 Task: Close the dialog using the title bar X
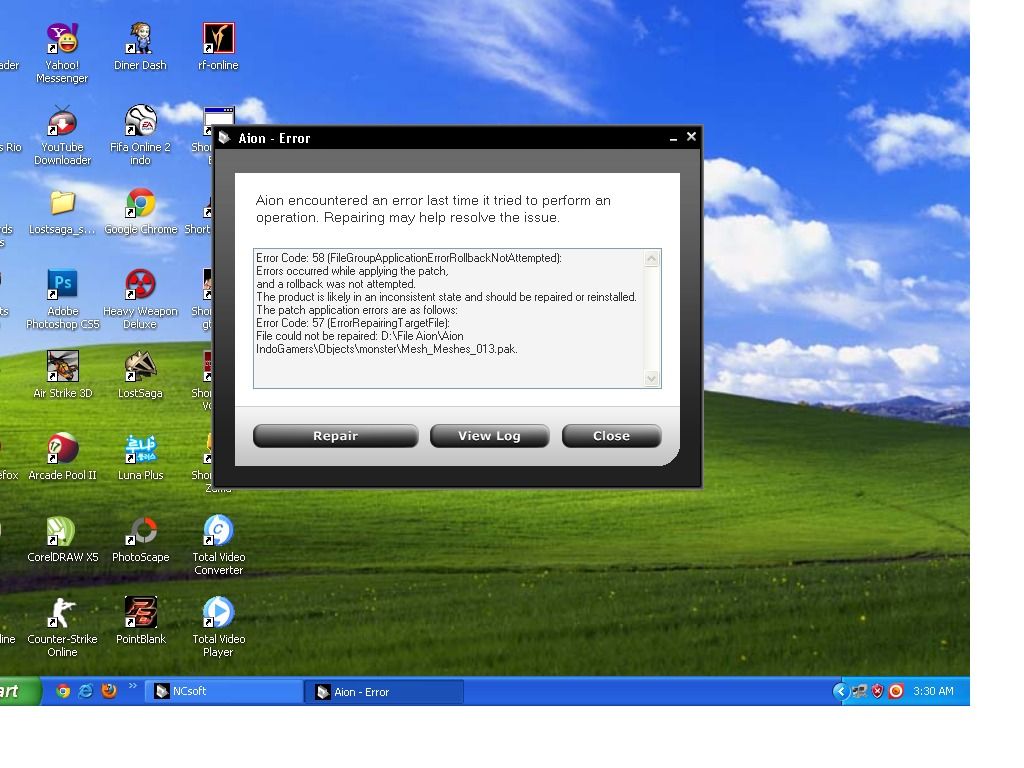coord(692,136)
